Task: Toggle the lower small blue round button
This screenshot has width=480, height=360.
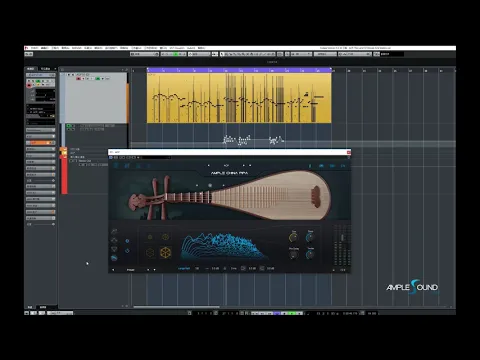Action: point(127,251)
